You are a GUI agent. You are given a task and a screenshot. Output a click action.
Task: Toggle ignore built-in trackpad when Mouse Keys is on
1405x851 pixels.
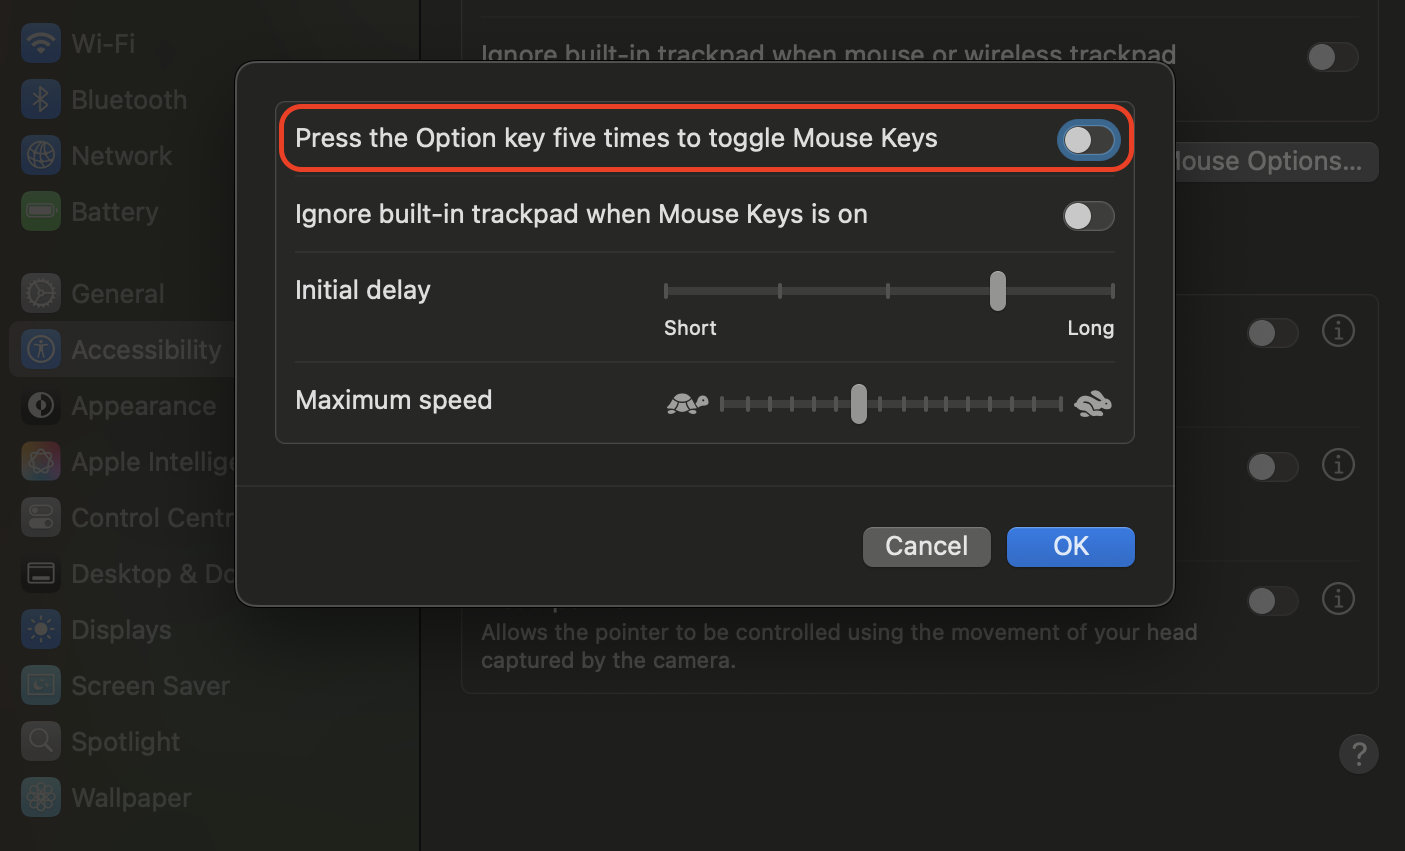(1089, 216)
